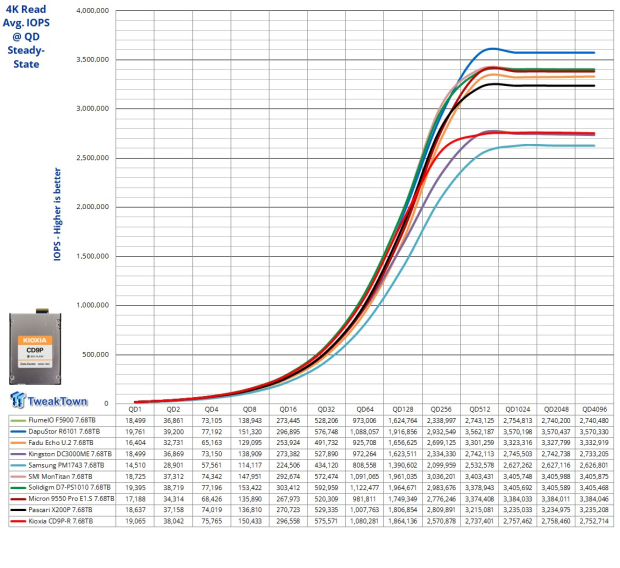Click the QD1024 column header

tap(518, 409)
